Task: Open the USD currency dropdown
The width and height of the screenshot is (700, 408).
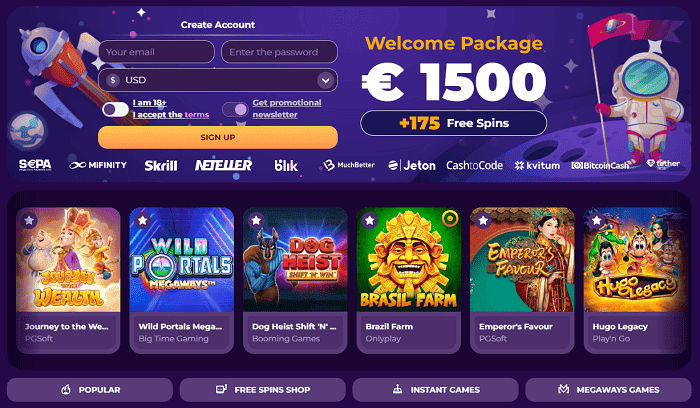Action: click(x=218, y=80)
